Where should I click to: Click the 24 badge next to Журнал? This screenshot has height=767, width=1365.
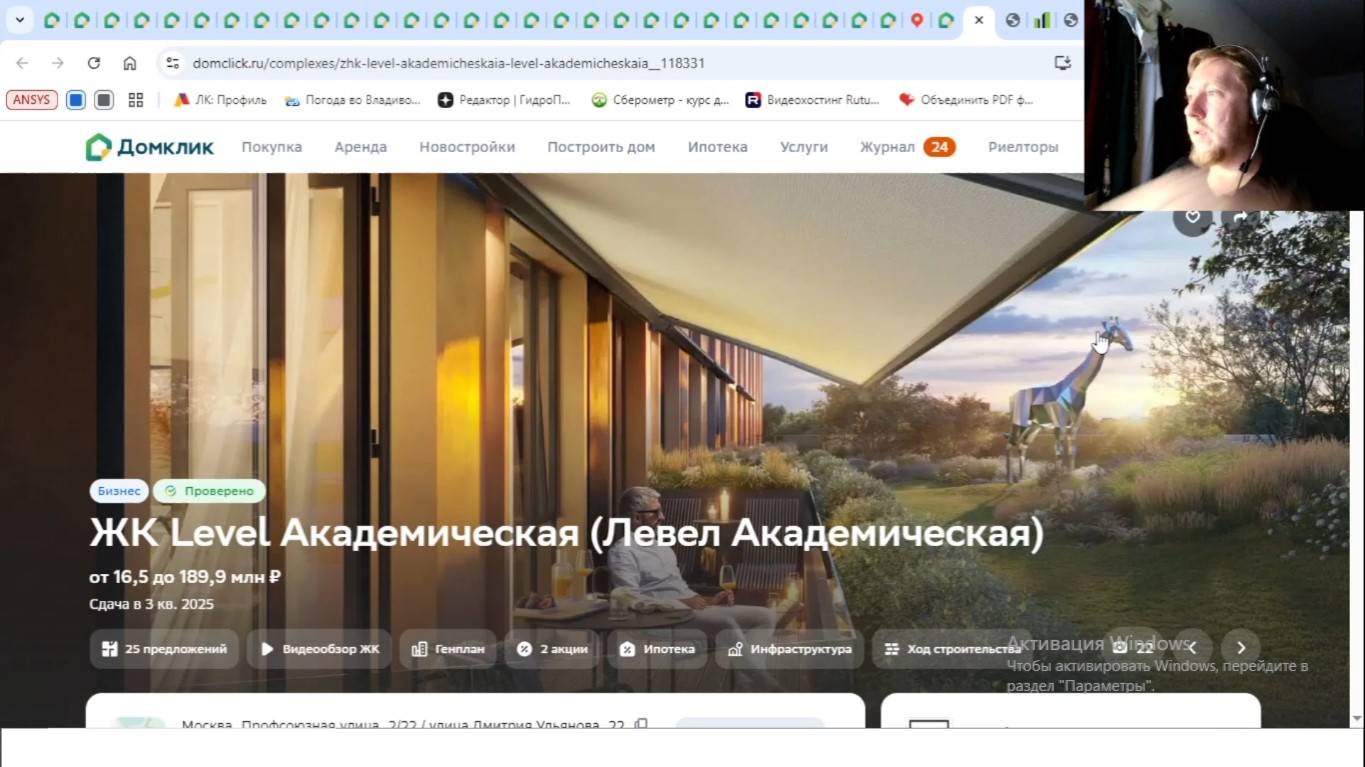[x=939, y=147]
